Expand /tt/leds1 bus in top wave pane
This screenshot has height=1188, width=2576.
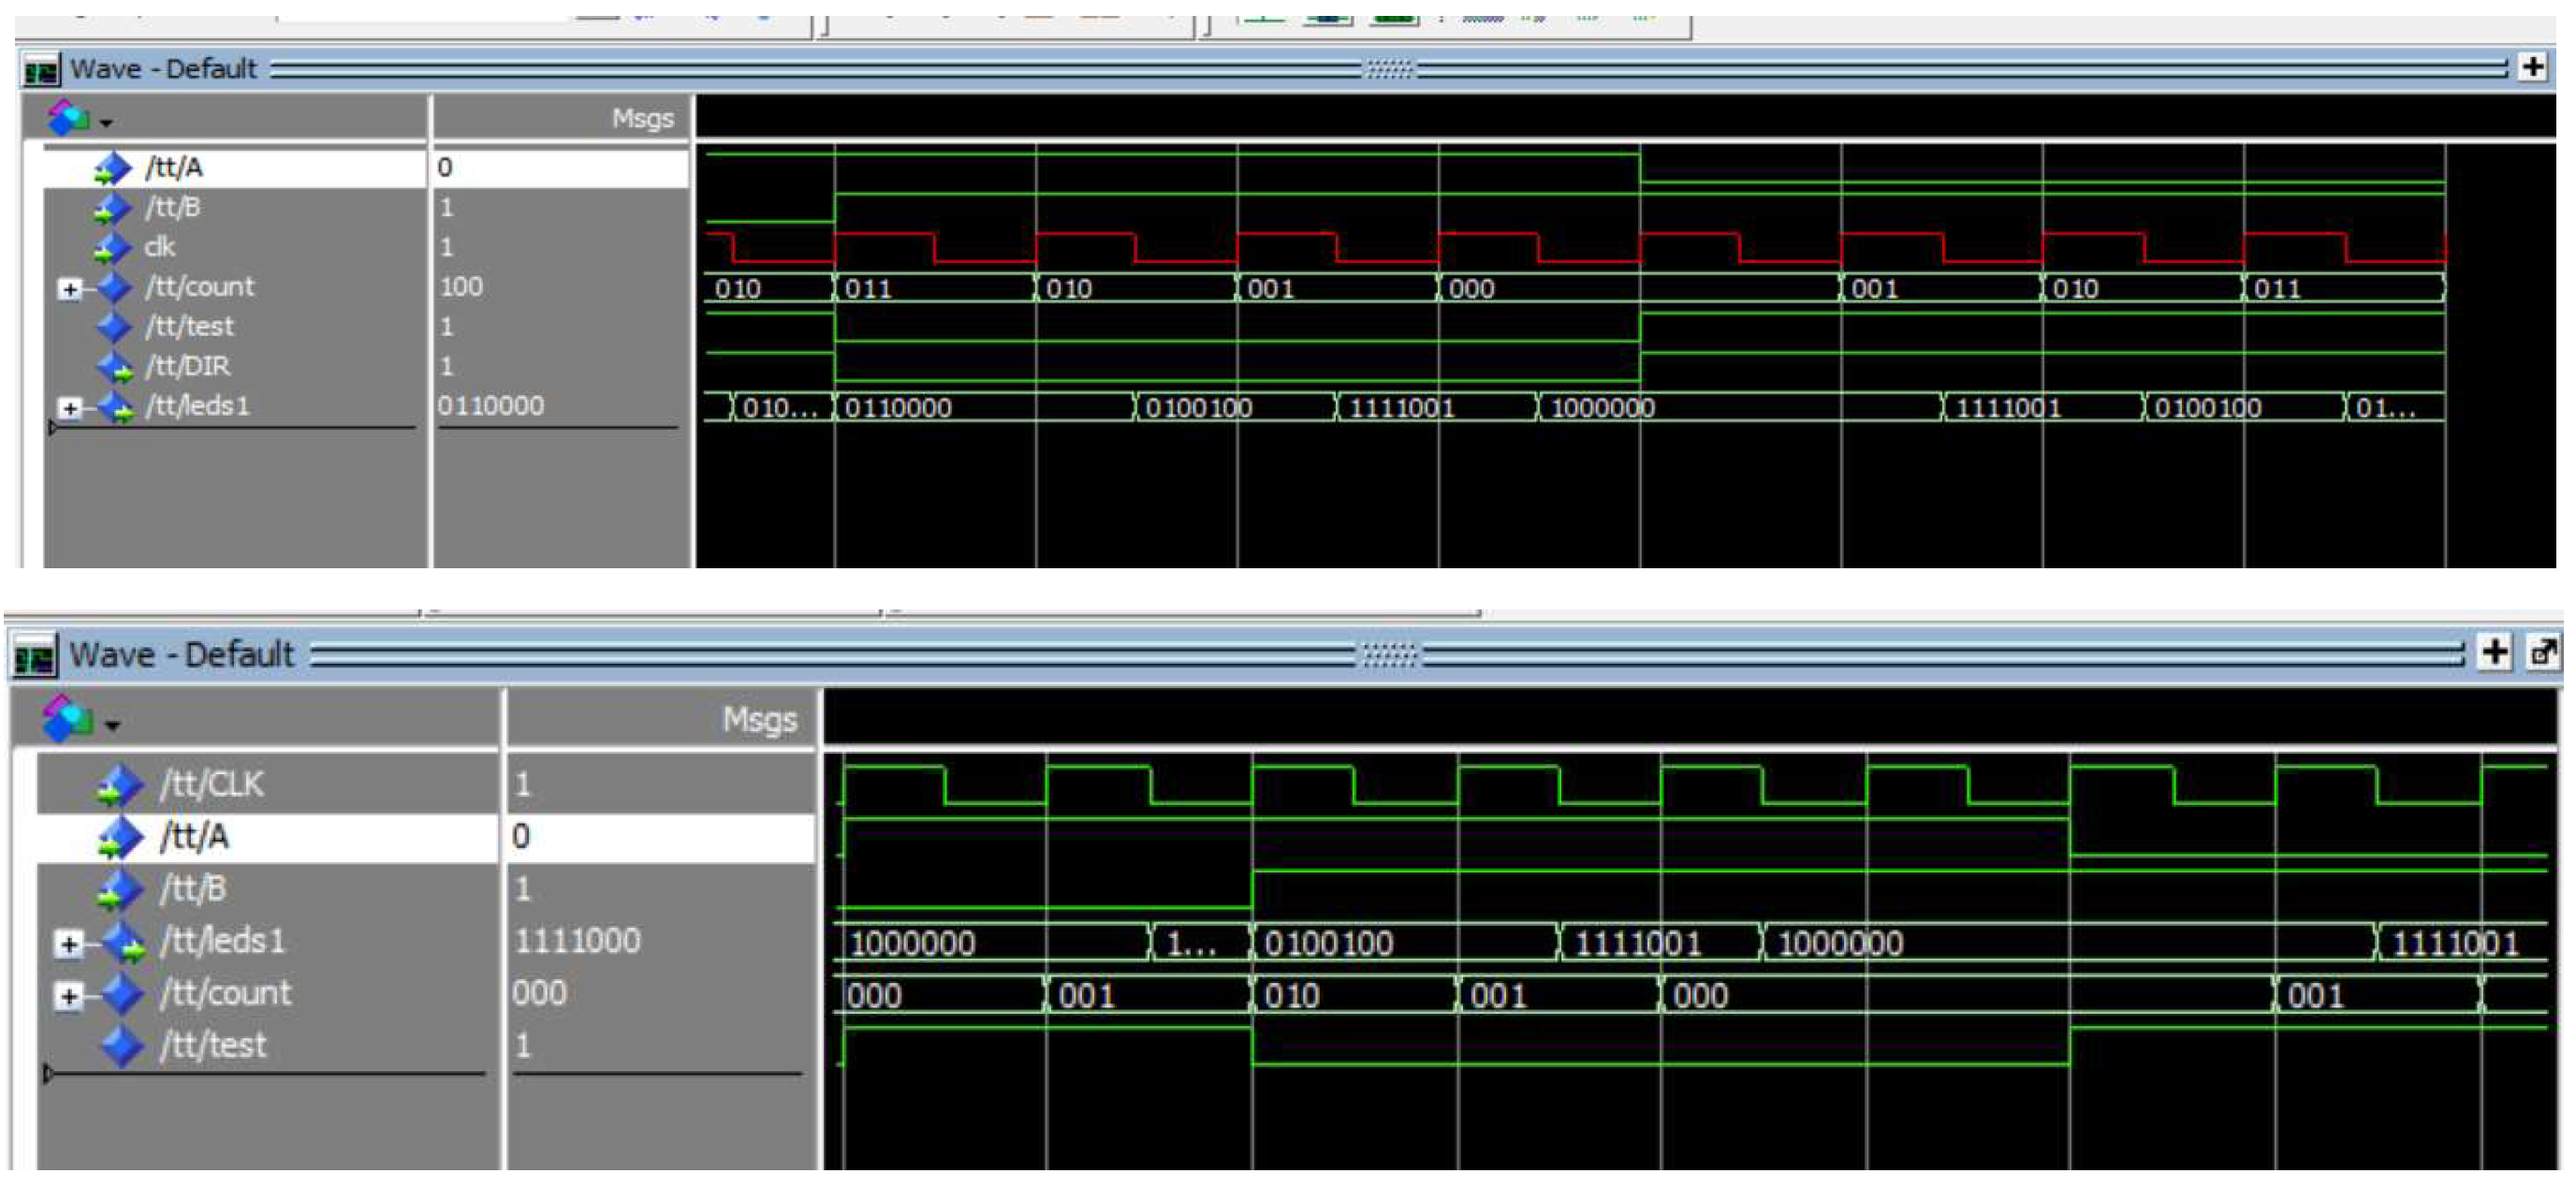69,408
